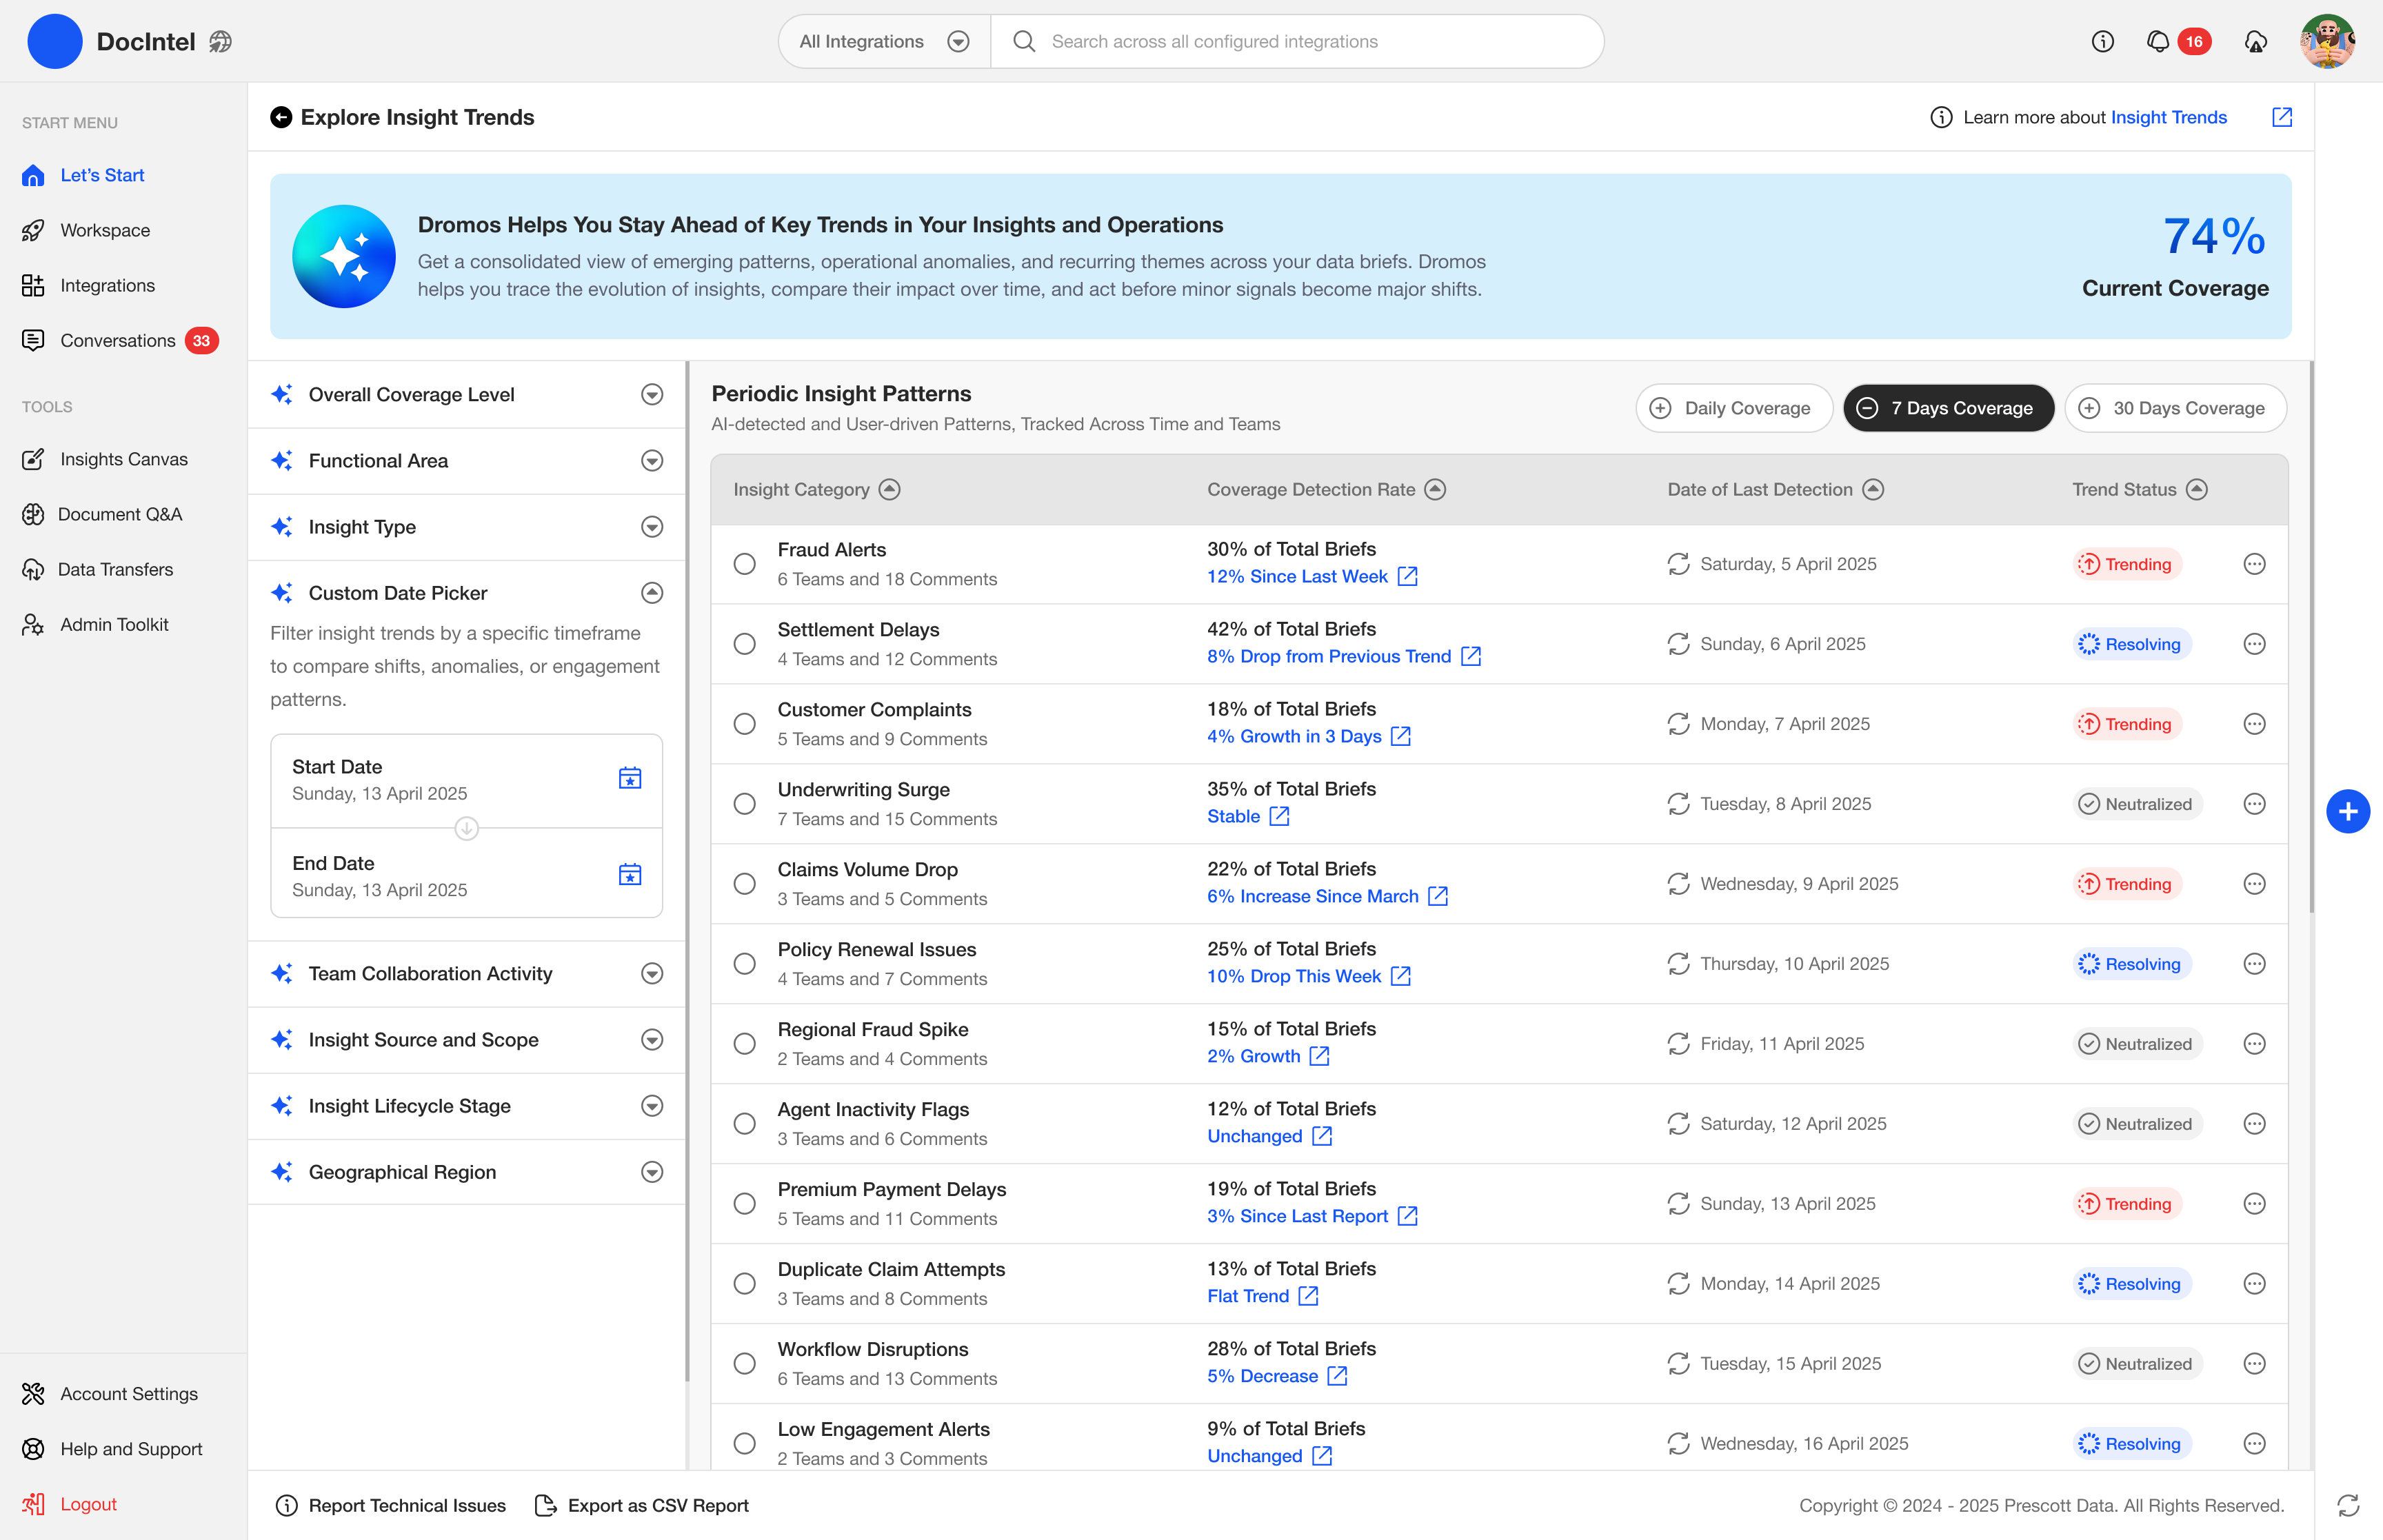Open more options for Fraud Alerts row
This screenshot has height=1540, width=2383.
2254,564
